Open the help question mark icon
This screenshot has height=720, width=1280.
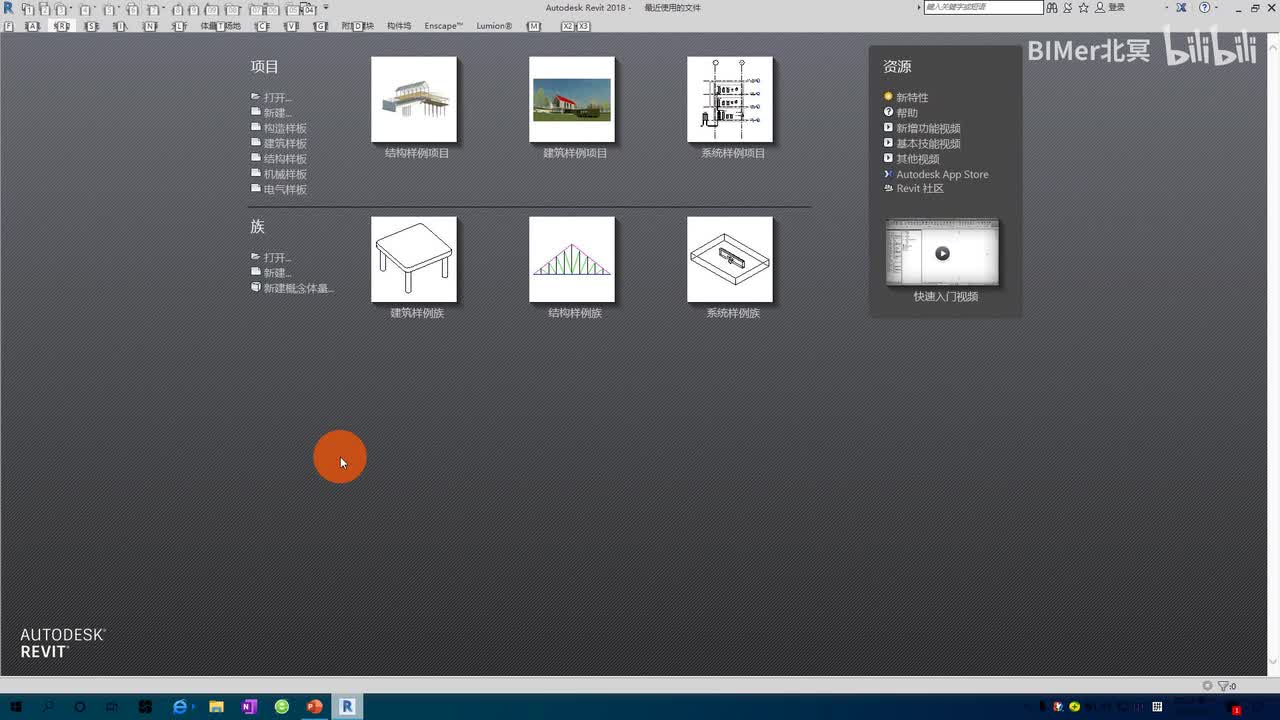point(1204,8)
